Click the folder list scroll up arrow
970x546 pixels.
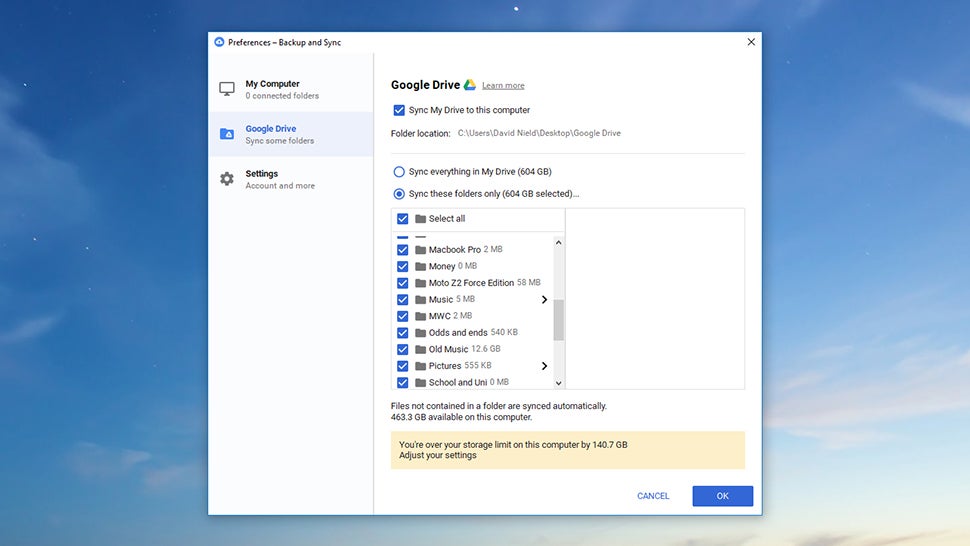click(x=559, y=243)
